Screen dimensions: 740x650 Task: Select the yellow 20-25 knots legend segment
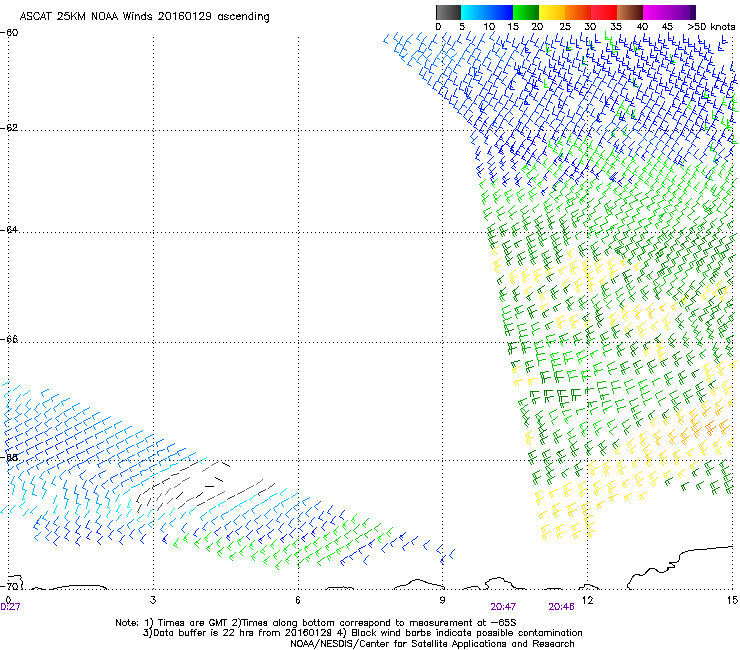552,12
